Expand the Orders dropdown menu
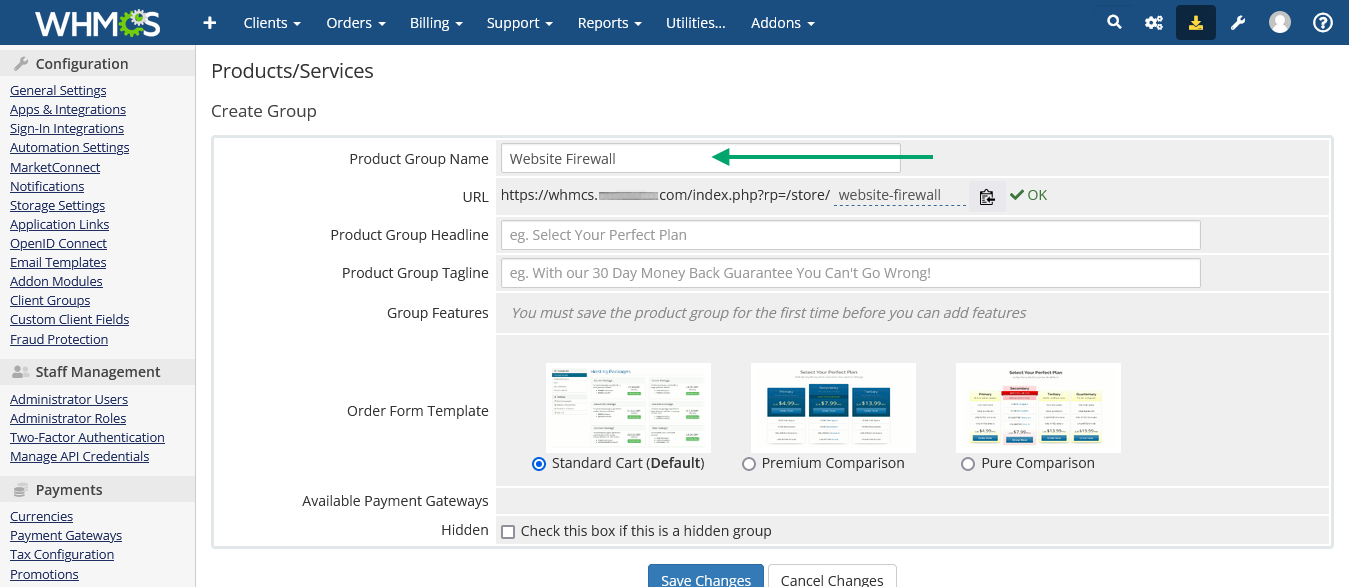Image resolution: width=1349 pixels, height=587 pixels. pyautogui.click(x=356, y=22)
